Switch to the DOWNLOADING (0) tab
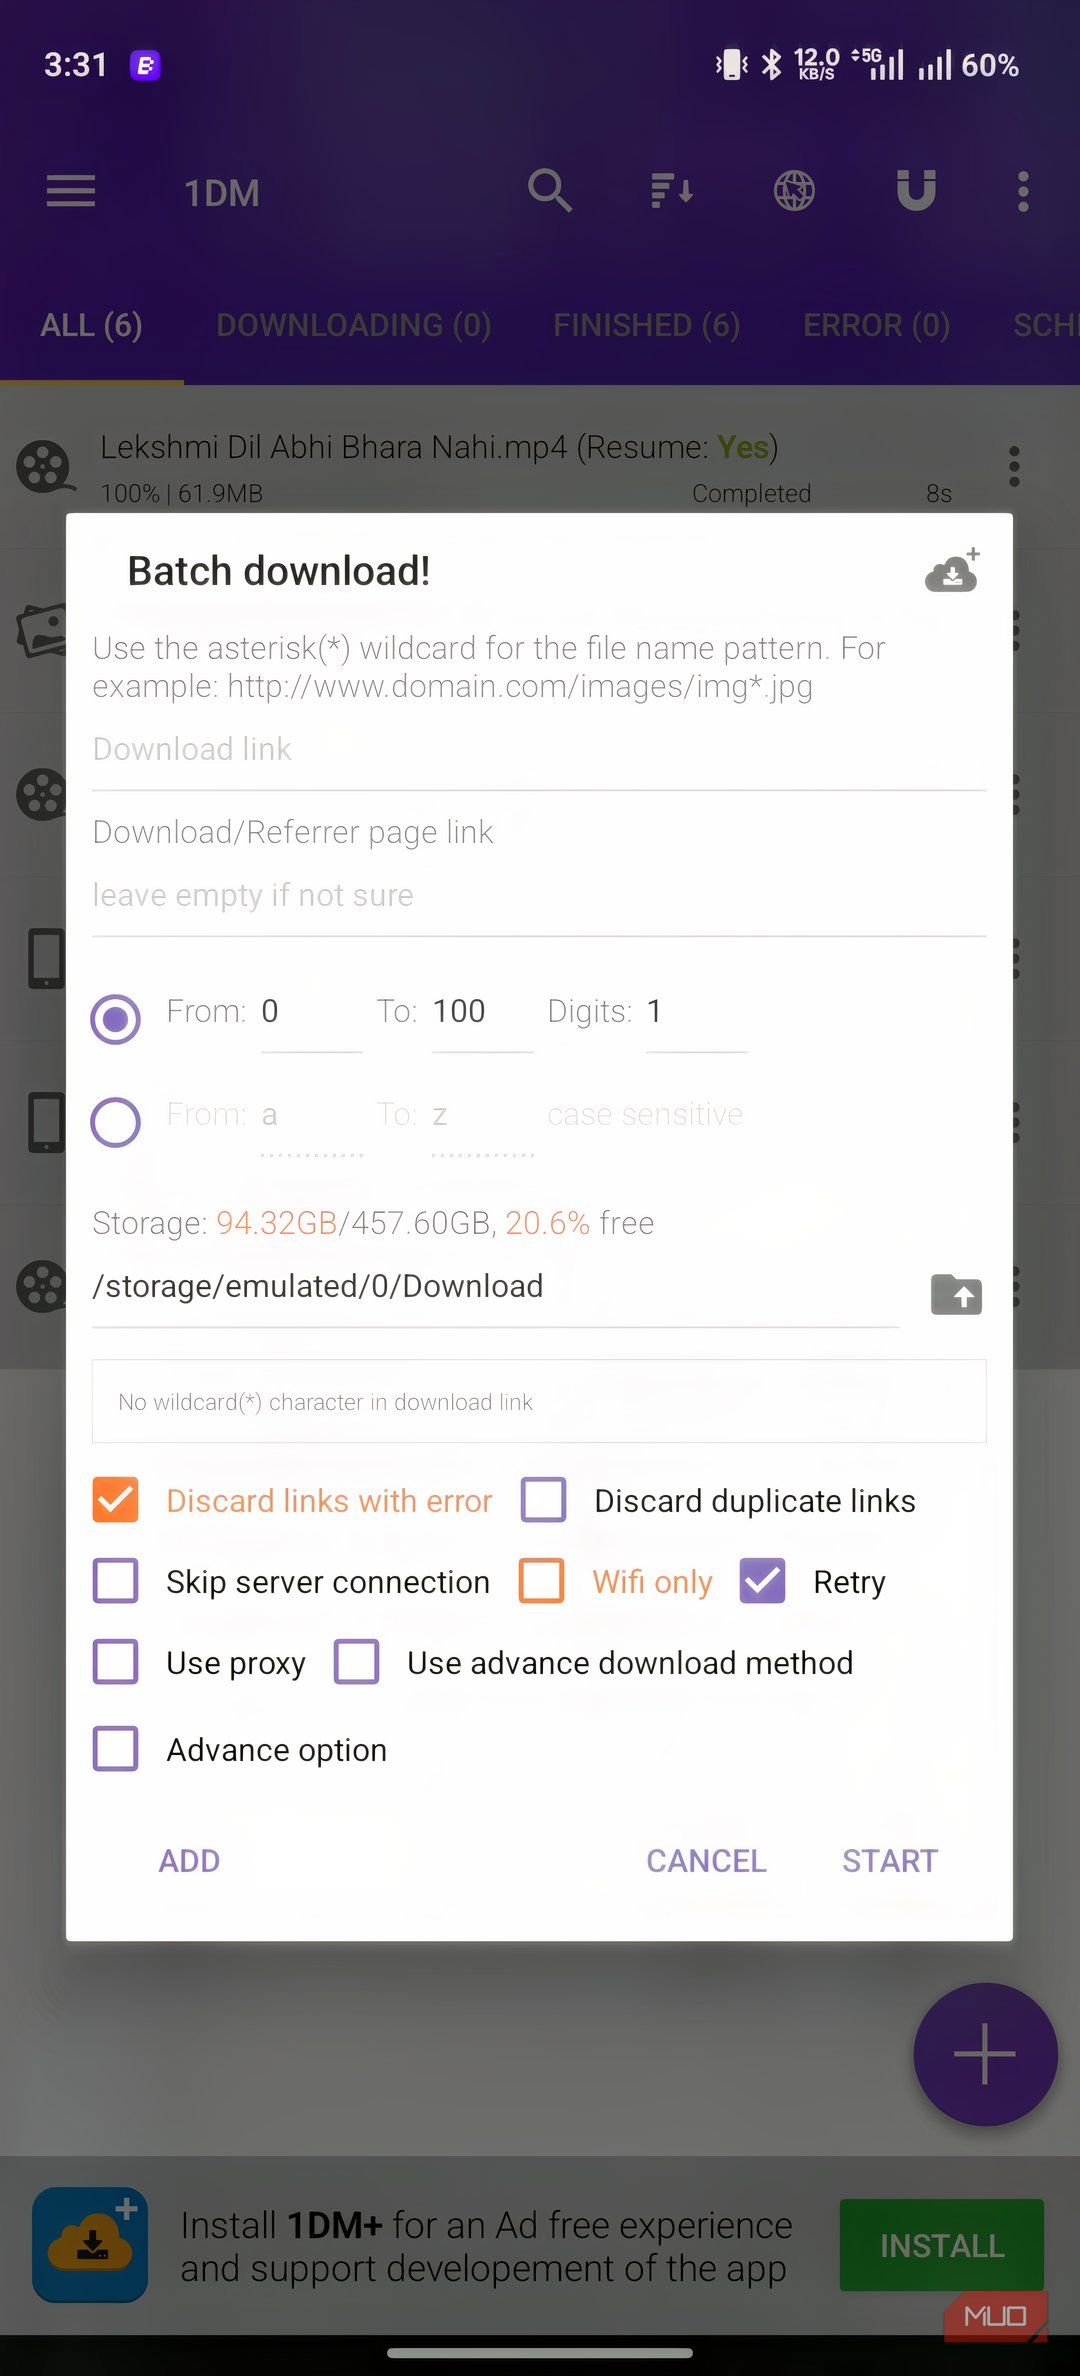The image size is (1080, 2376). 354,325
